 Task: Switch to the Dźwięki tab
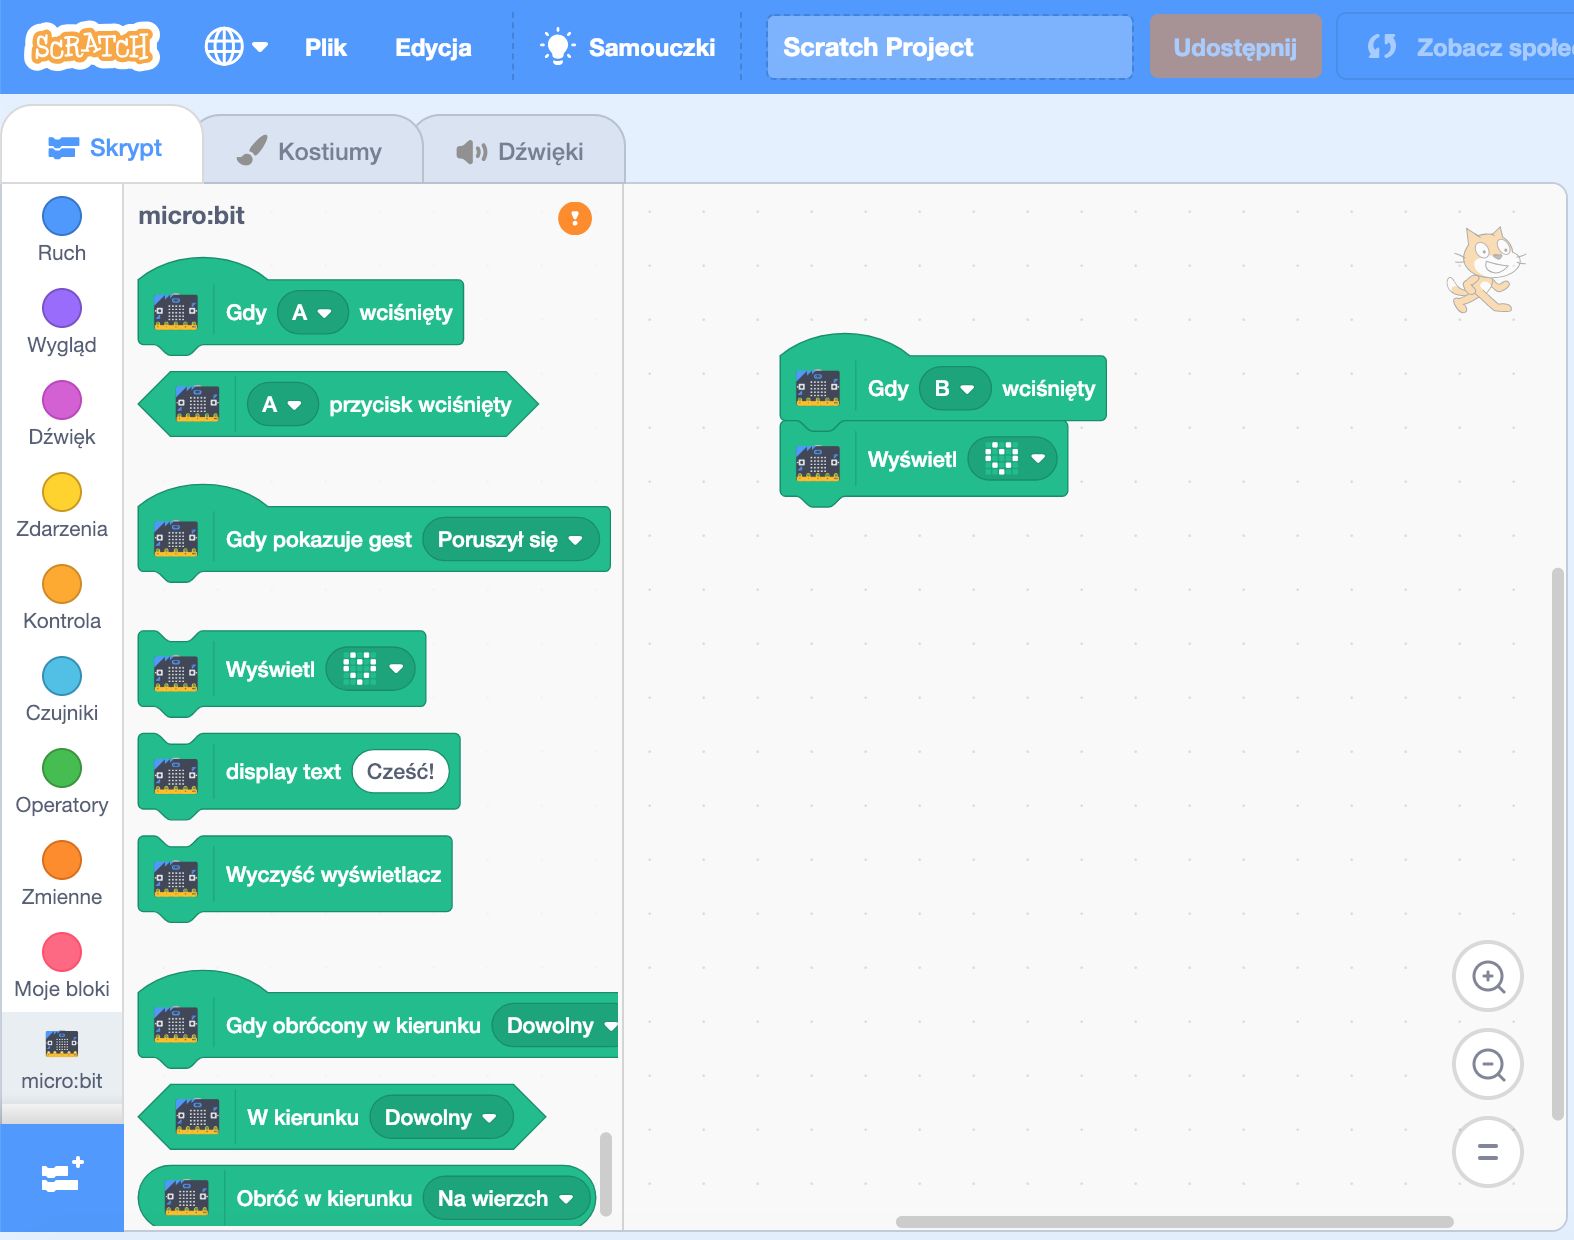tap(521, 151)
